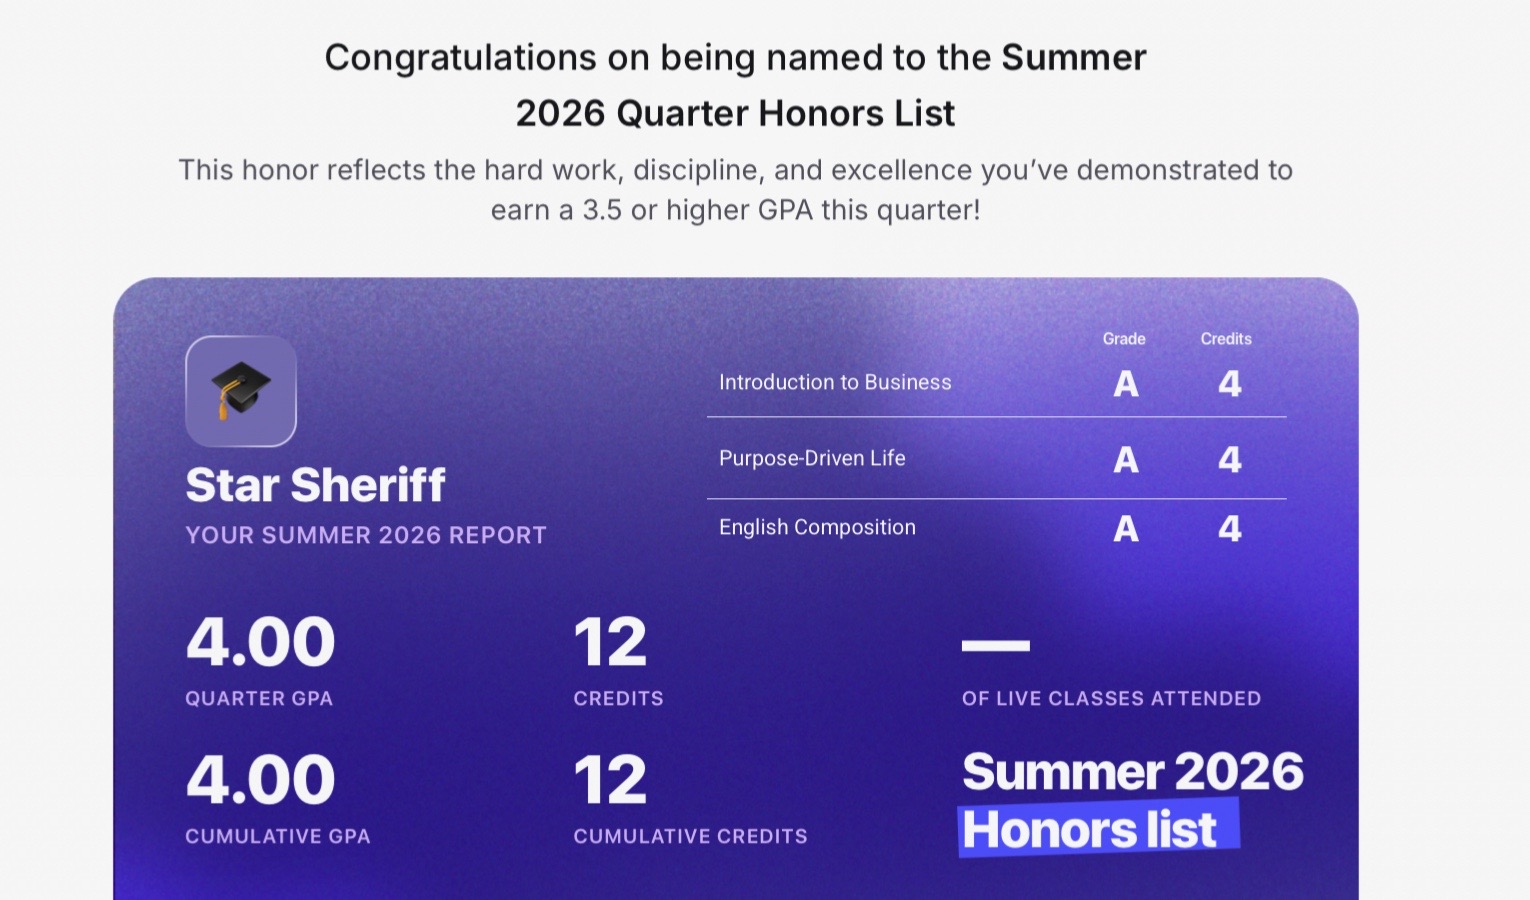Click the Grade column header
This screenshot has height=900, width=1530.
(1124, 339)
